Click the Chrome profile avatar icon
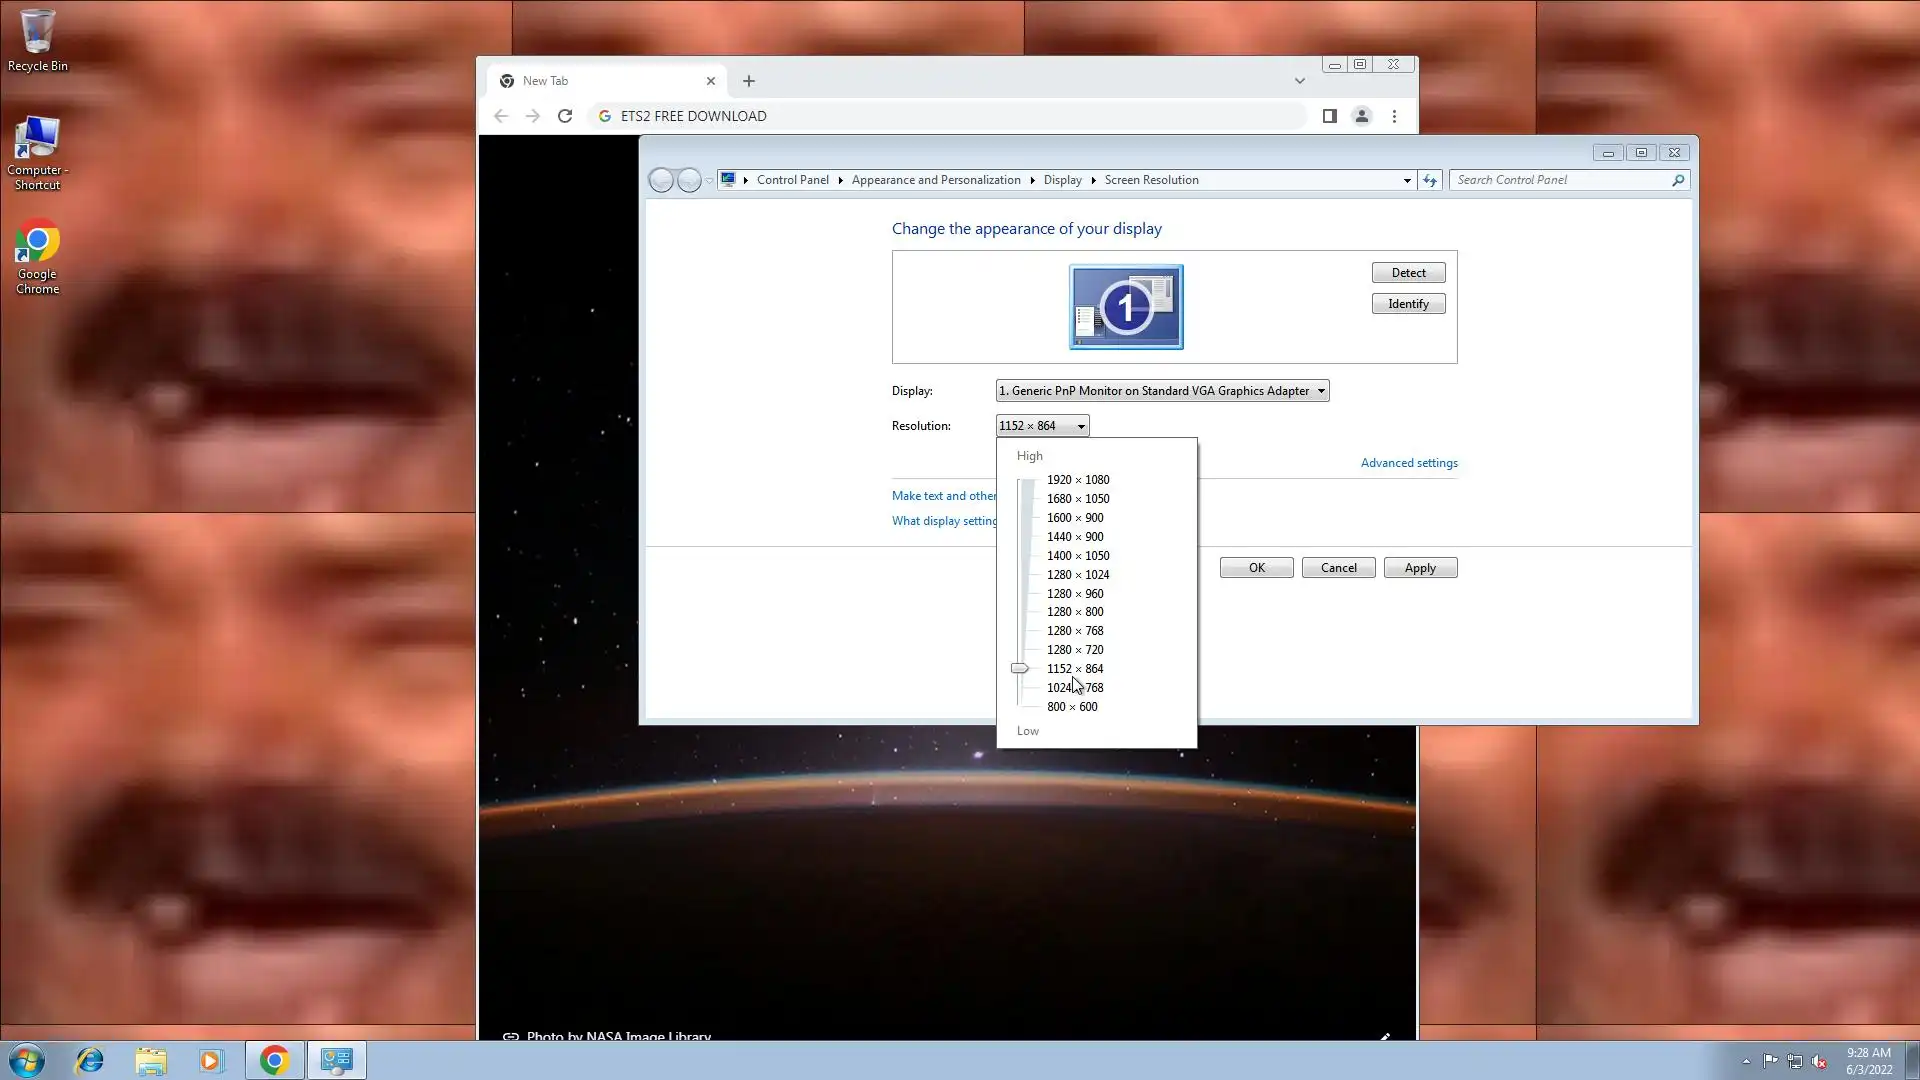The height and width of the screenshot is (1080, 1920). click(x=1361, y=116)
